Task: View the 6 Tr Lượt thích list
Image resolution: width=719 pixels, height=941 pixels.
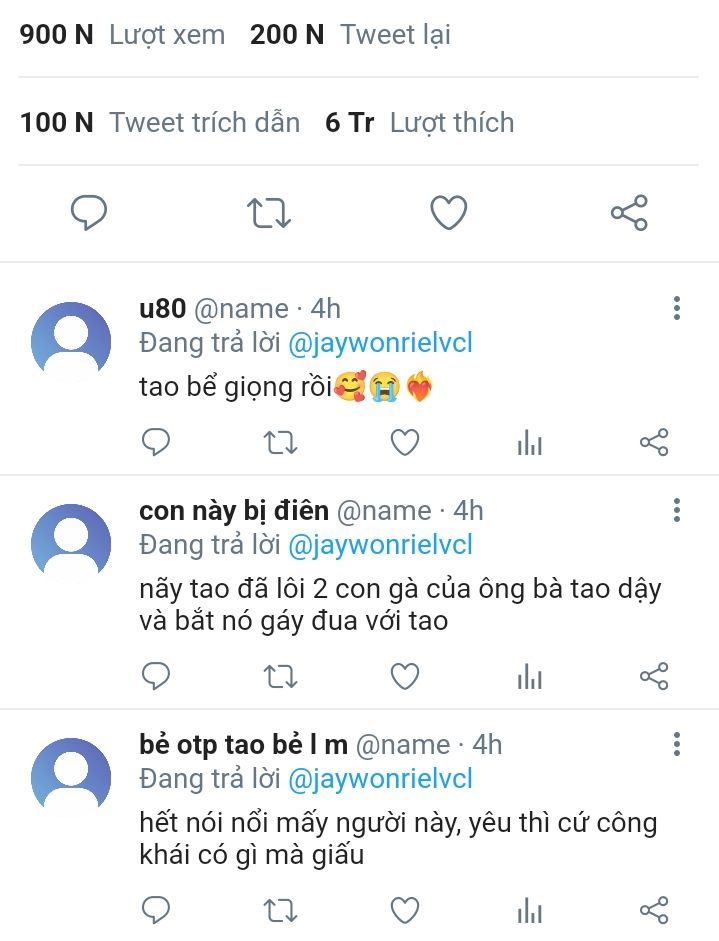Action: pyautogui.click(x=419, y=123)
